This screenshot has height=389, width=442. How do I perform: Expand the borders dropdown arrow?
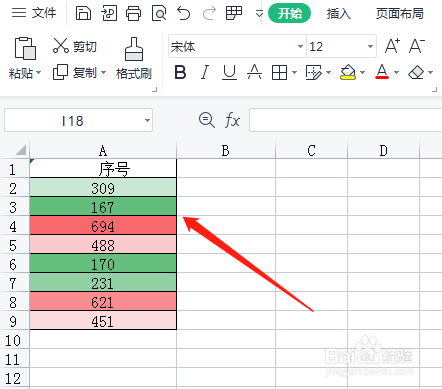(x=294, y=72)
